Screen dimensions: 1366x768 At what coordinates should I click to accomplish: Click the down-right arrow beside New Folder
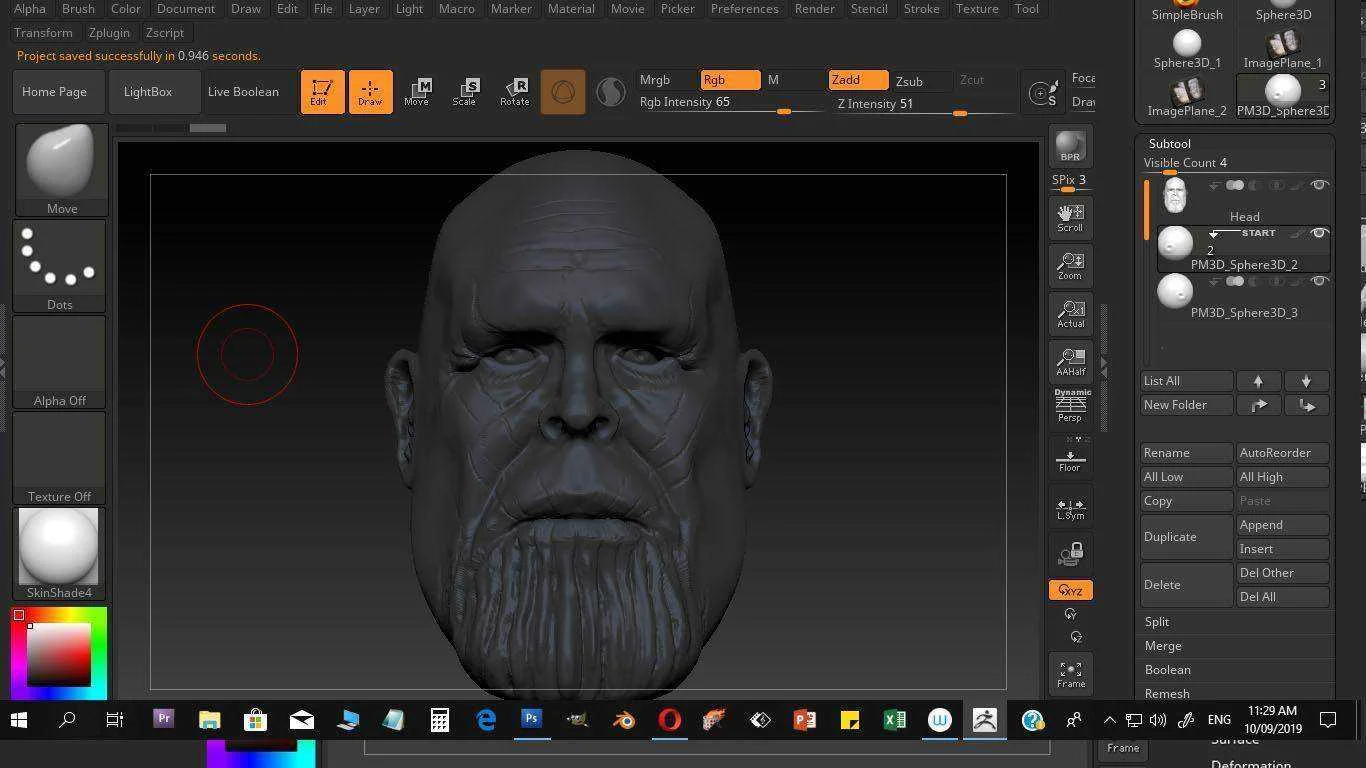click(x=1306, y=405)
